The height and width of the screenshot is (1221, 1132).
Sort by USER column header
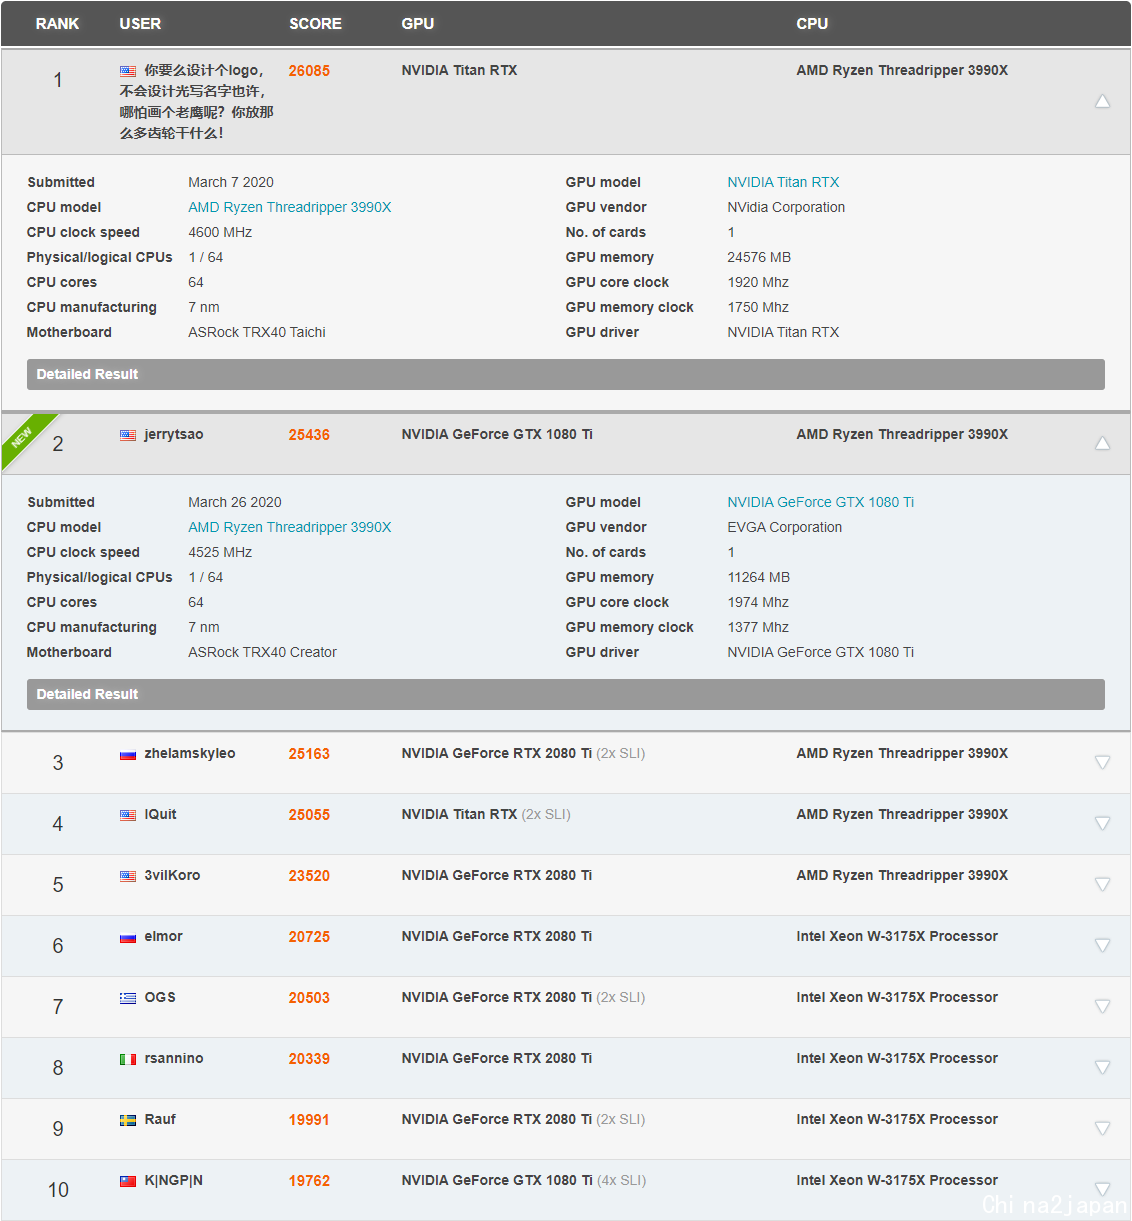pos(140,24)
